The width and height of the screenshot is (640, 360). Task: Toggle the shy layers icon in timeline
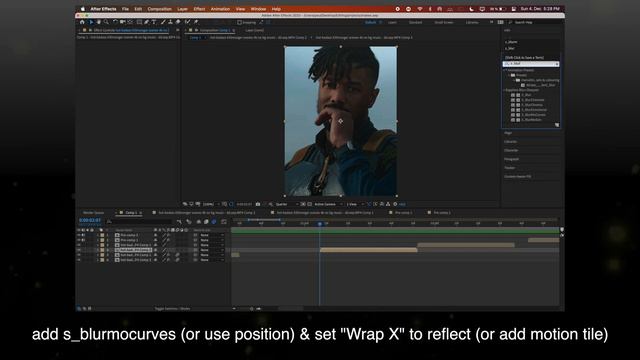(x=198, y=222)
